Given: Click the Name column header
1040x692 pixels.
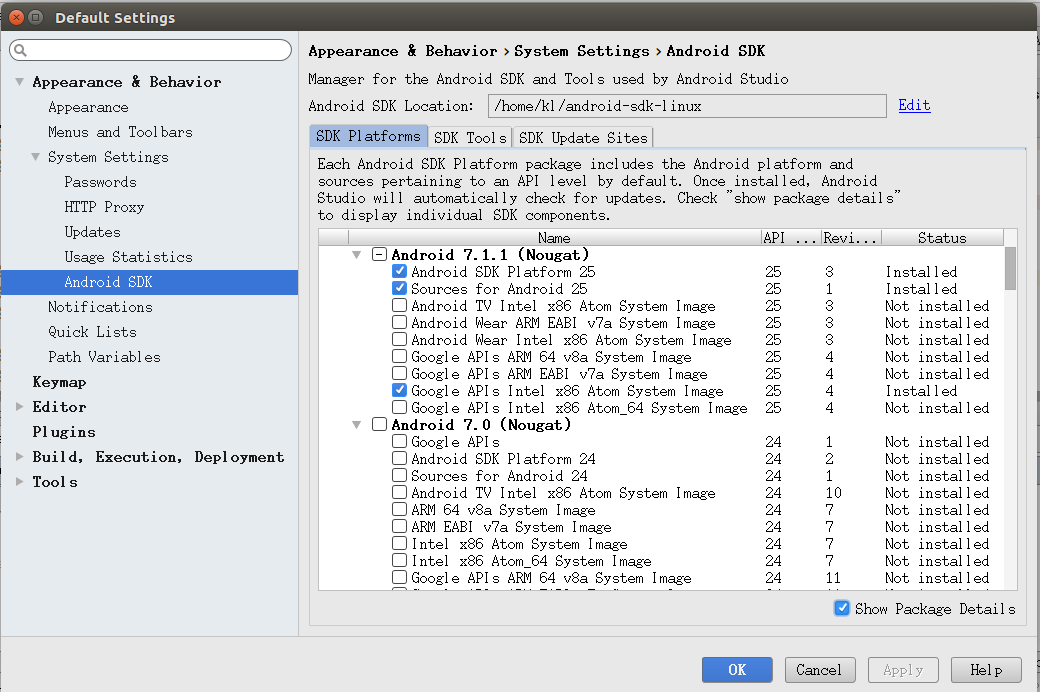Looking at the screenshot, I should point(554,238).
